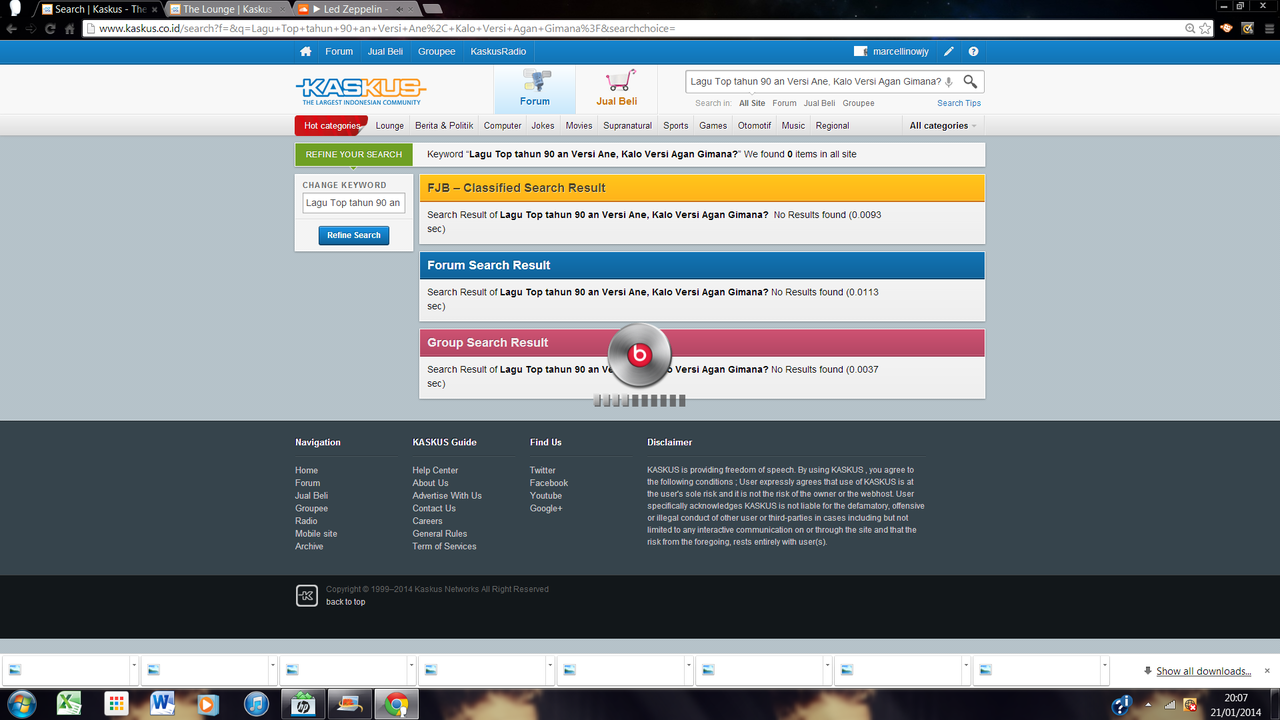
Task: Click Show all downloads link
Action: (1203, 671)
